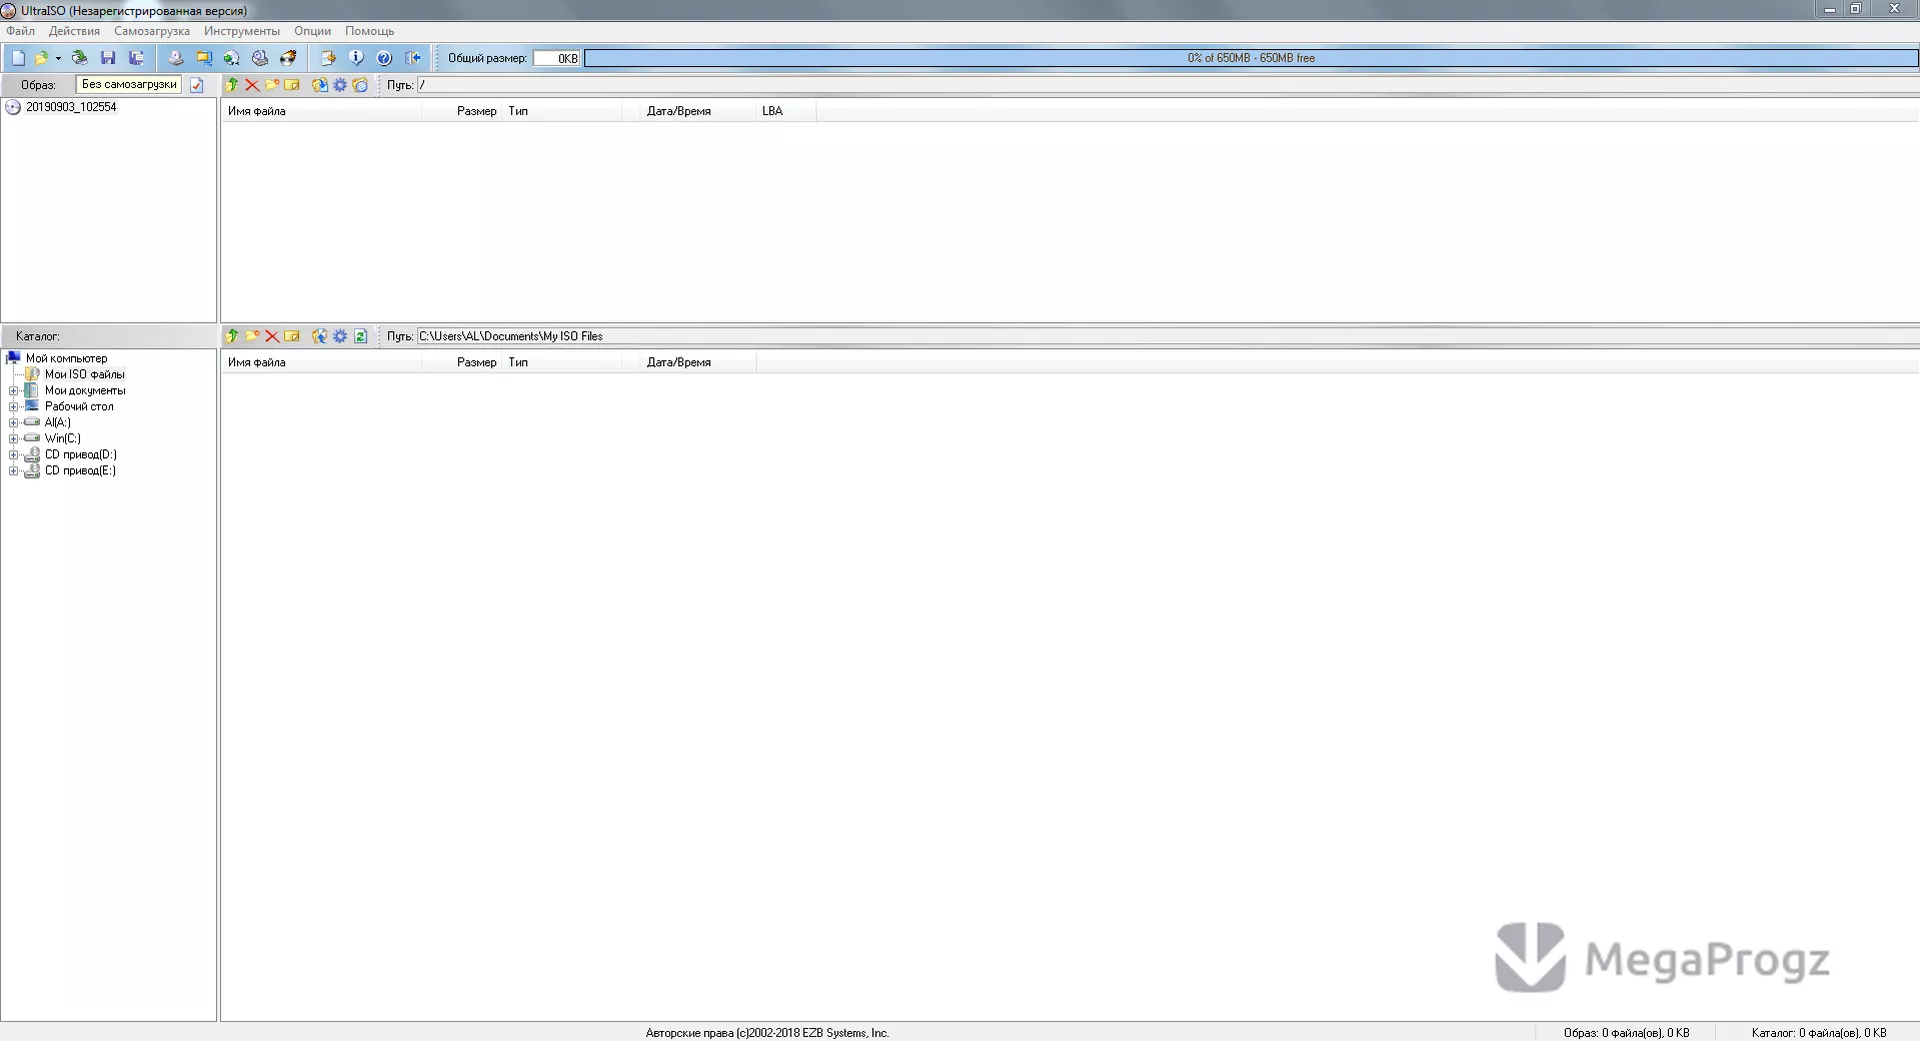Click the Save As toolbar icon

pyautogui.click(x=137, y=58)
